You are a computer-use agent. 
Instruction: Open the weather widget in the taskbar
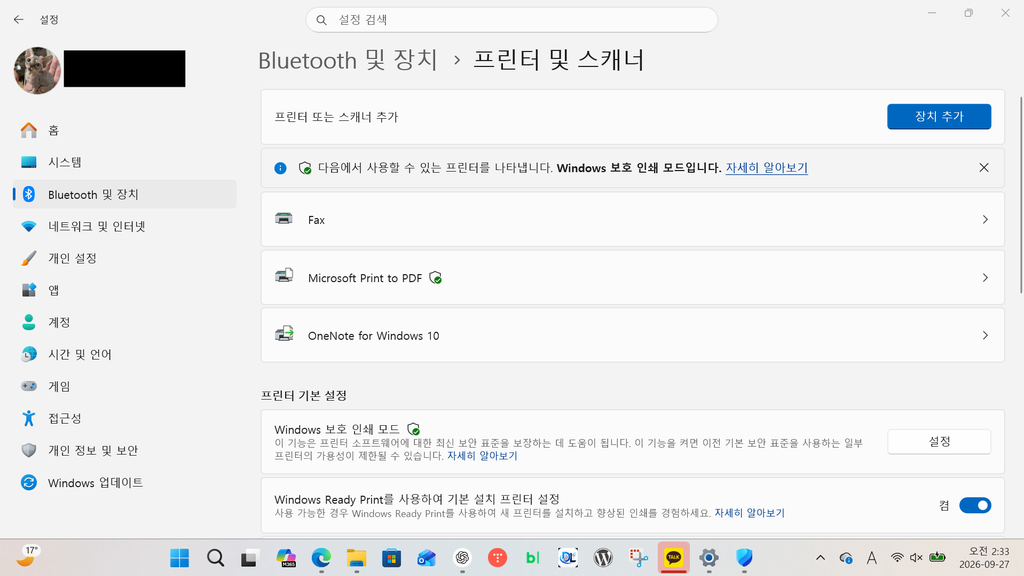[26, 557]
